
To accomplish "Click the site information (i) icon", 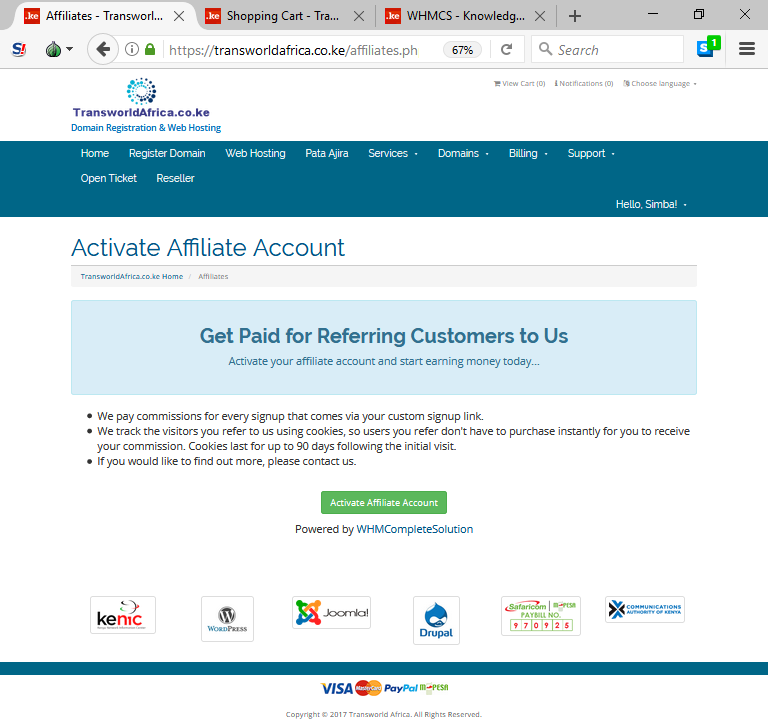I will coord(131,49).
